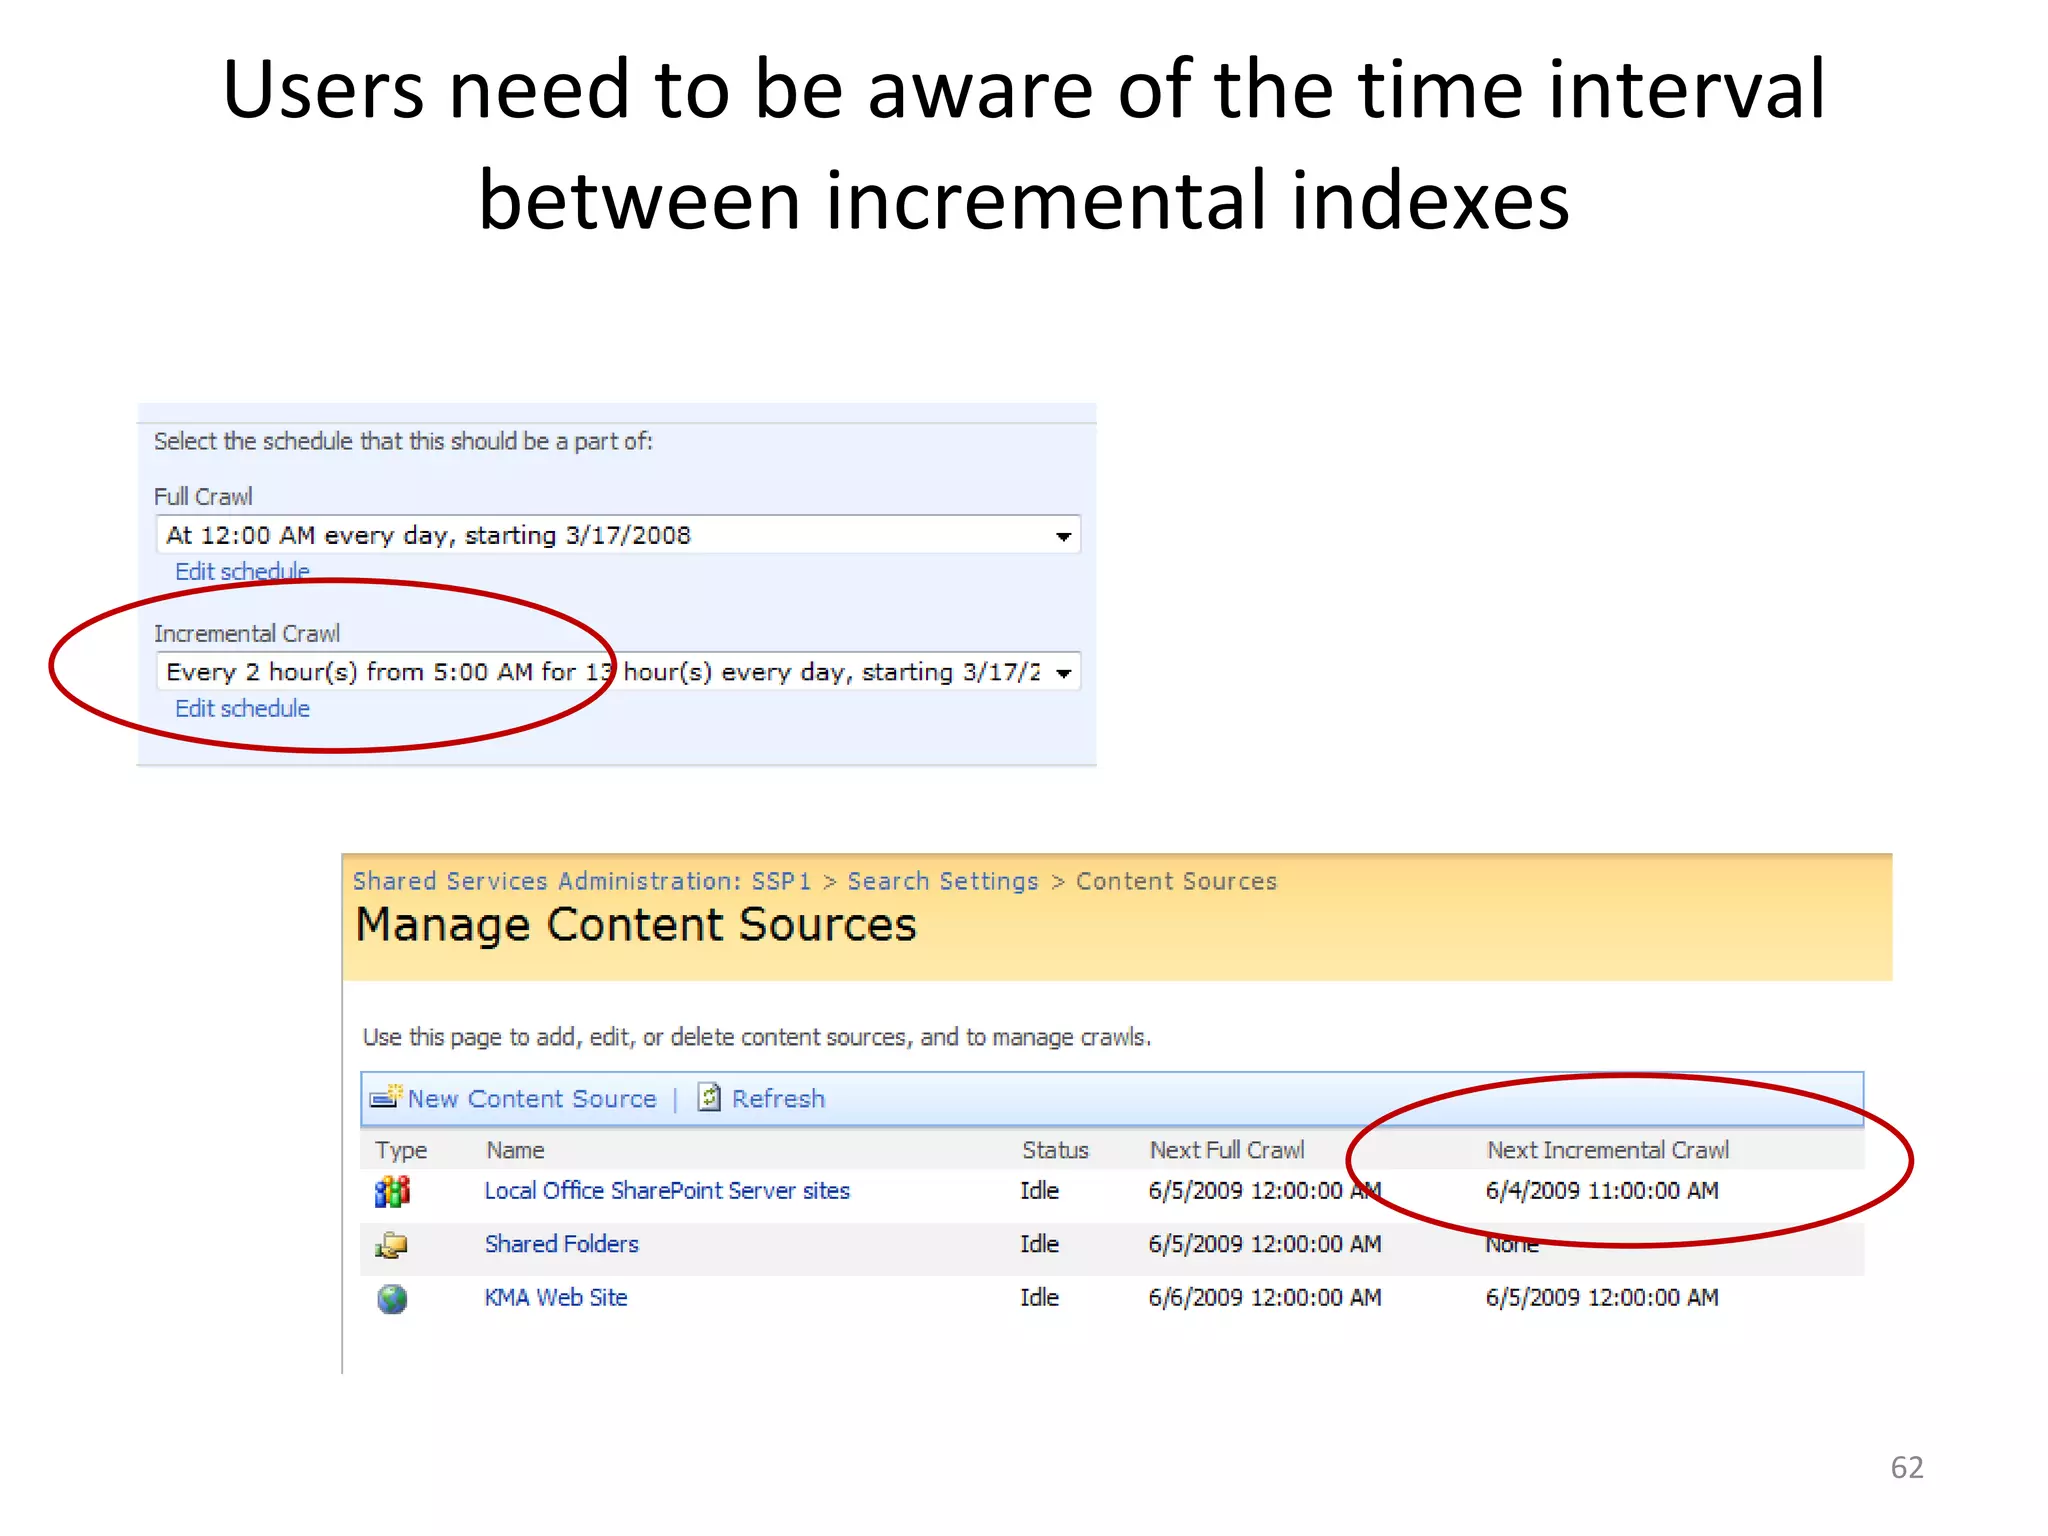
Task: Click the KMA Web Site globe icon
Action: [392, 1299]
